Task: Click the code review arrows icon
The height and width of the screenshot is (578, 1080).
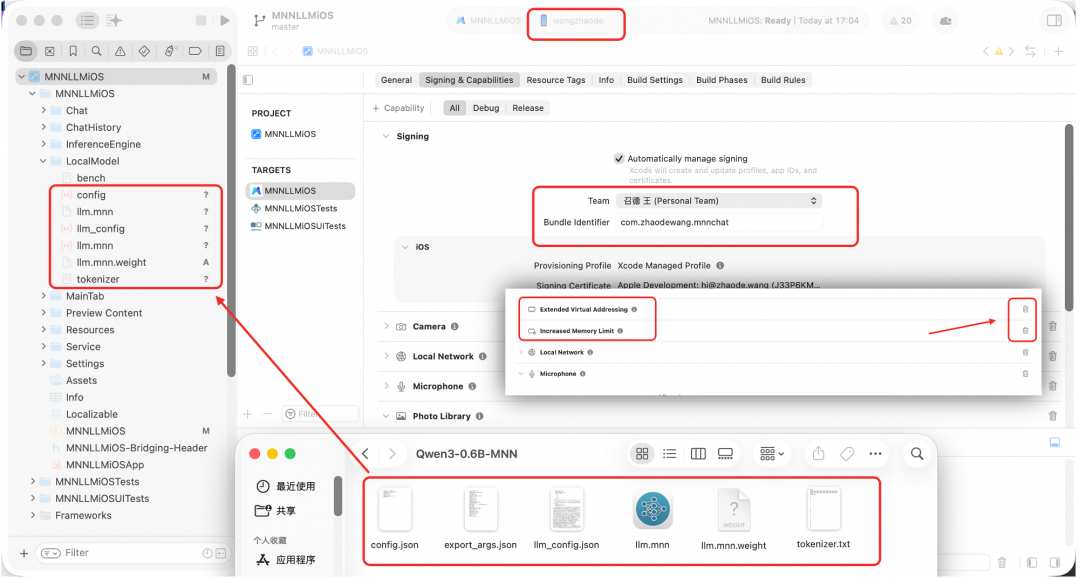Action: click(1030, 51)
